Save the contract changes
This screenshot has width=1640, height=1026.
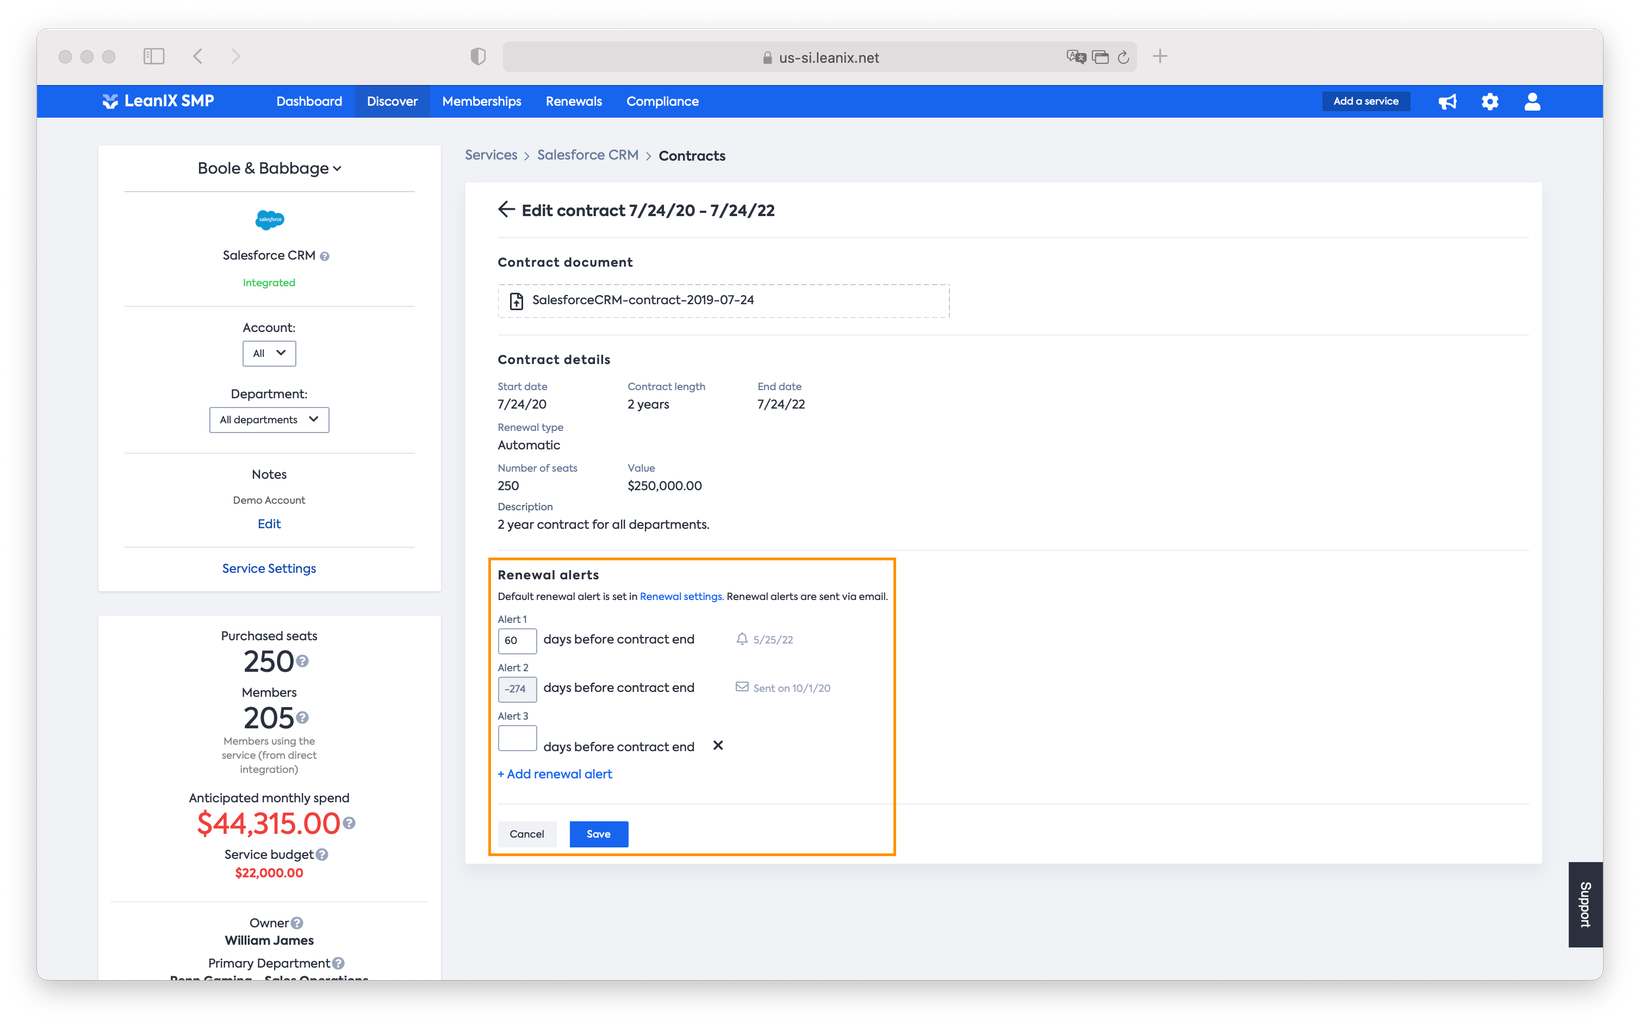(x=599, y=834)
